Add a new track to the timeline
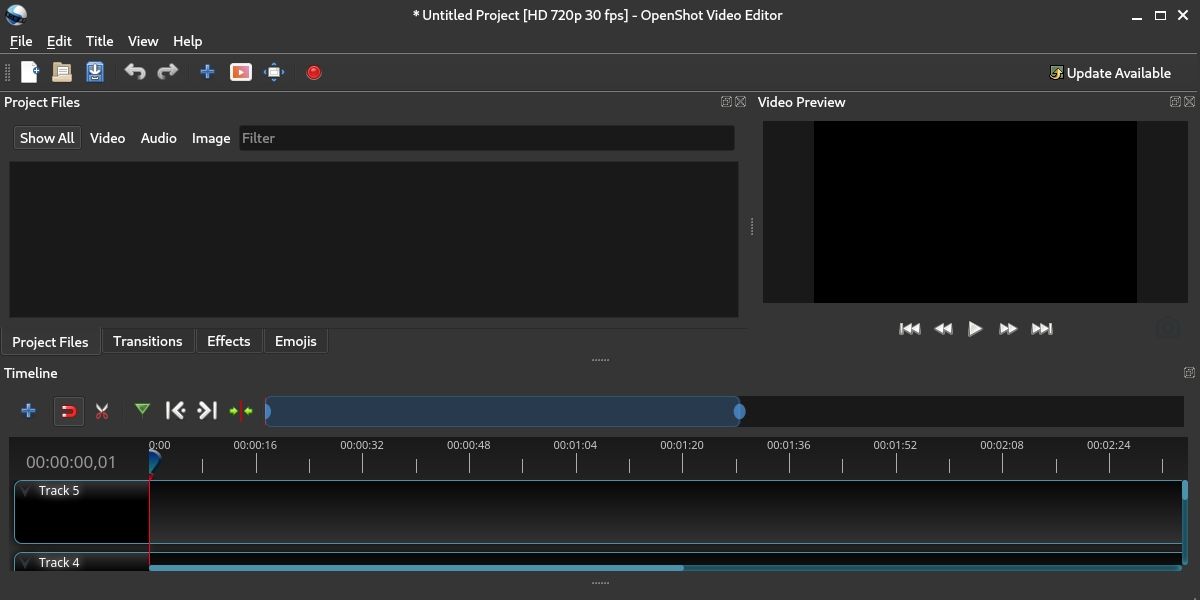The width and height of the screenshot is (1200, 600). [x=28, y=410]
